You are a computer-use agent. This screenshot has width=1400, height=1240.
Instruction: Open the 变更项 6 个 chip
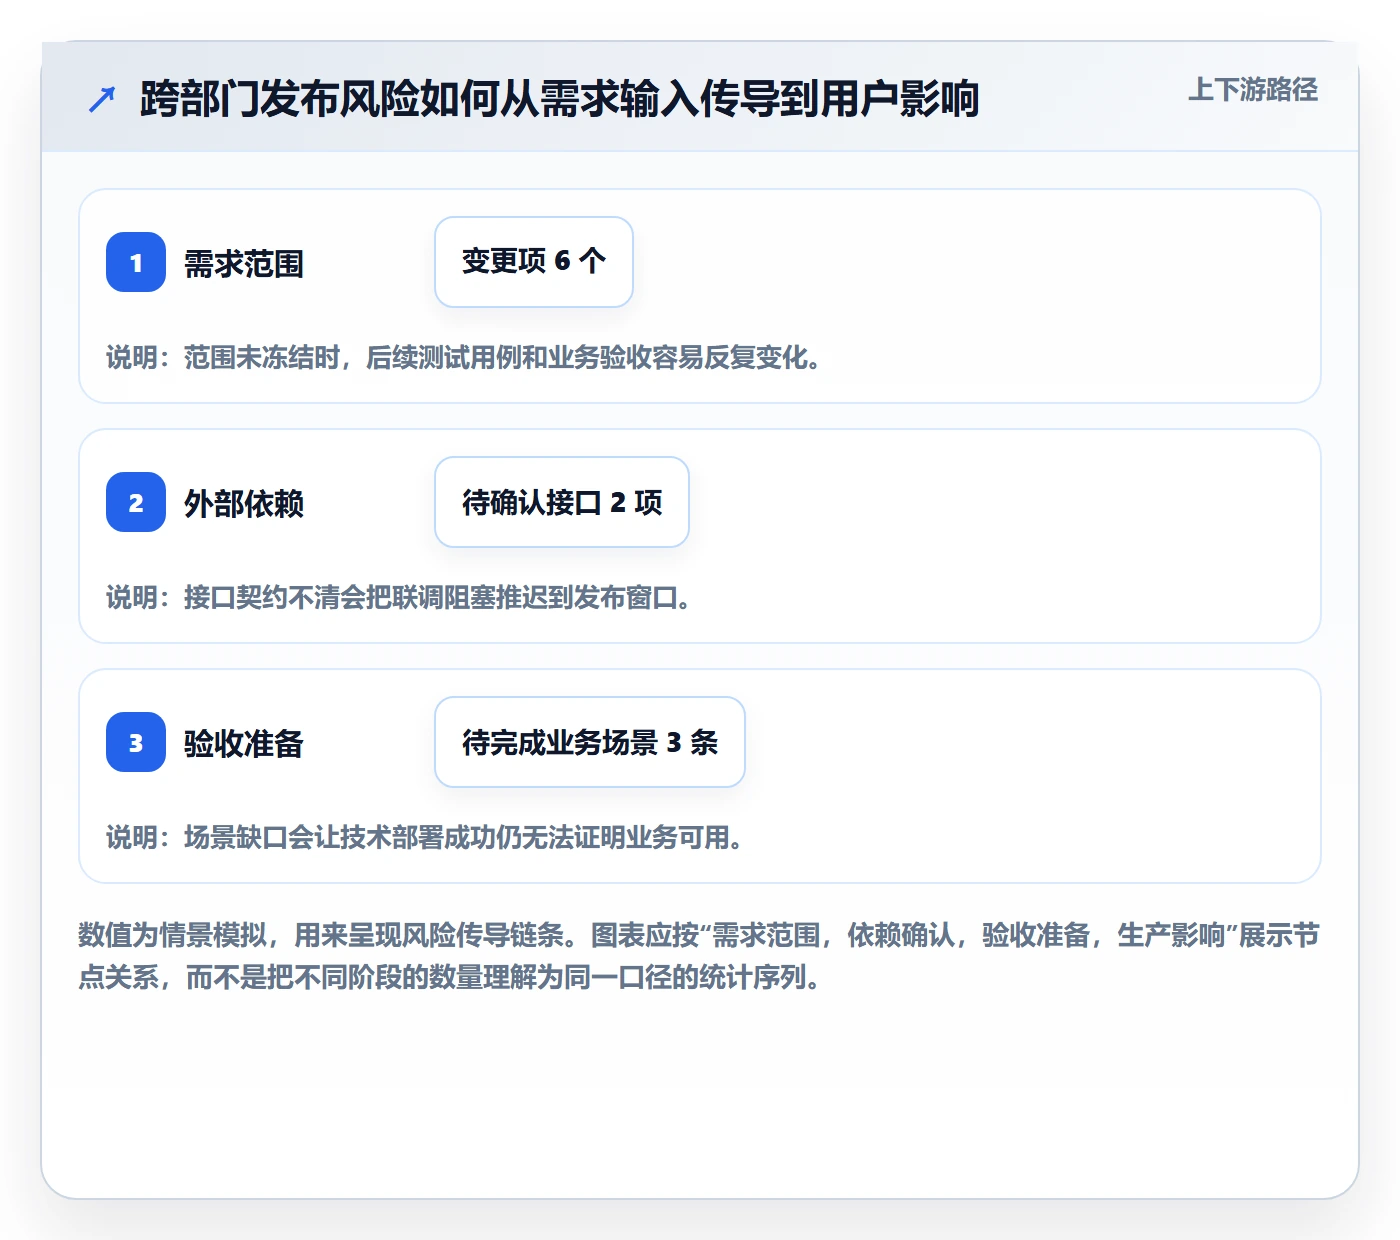coord(534,262)
